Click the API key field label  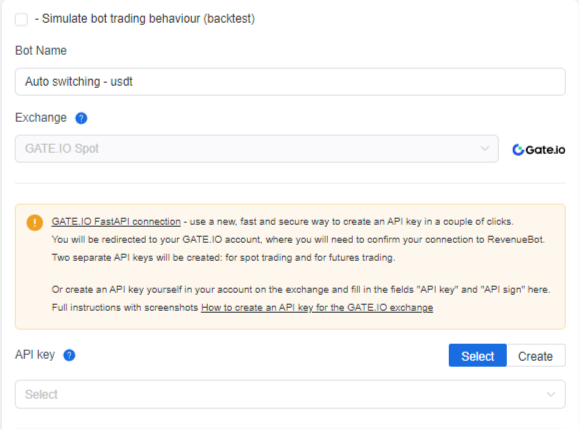tap(35, 355)
